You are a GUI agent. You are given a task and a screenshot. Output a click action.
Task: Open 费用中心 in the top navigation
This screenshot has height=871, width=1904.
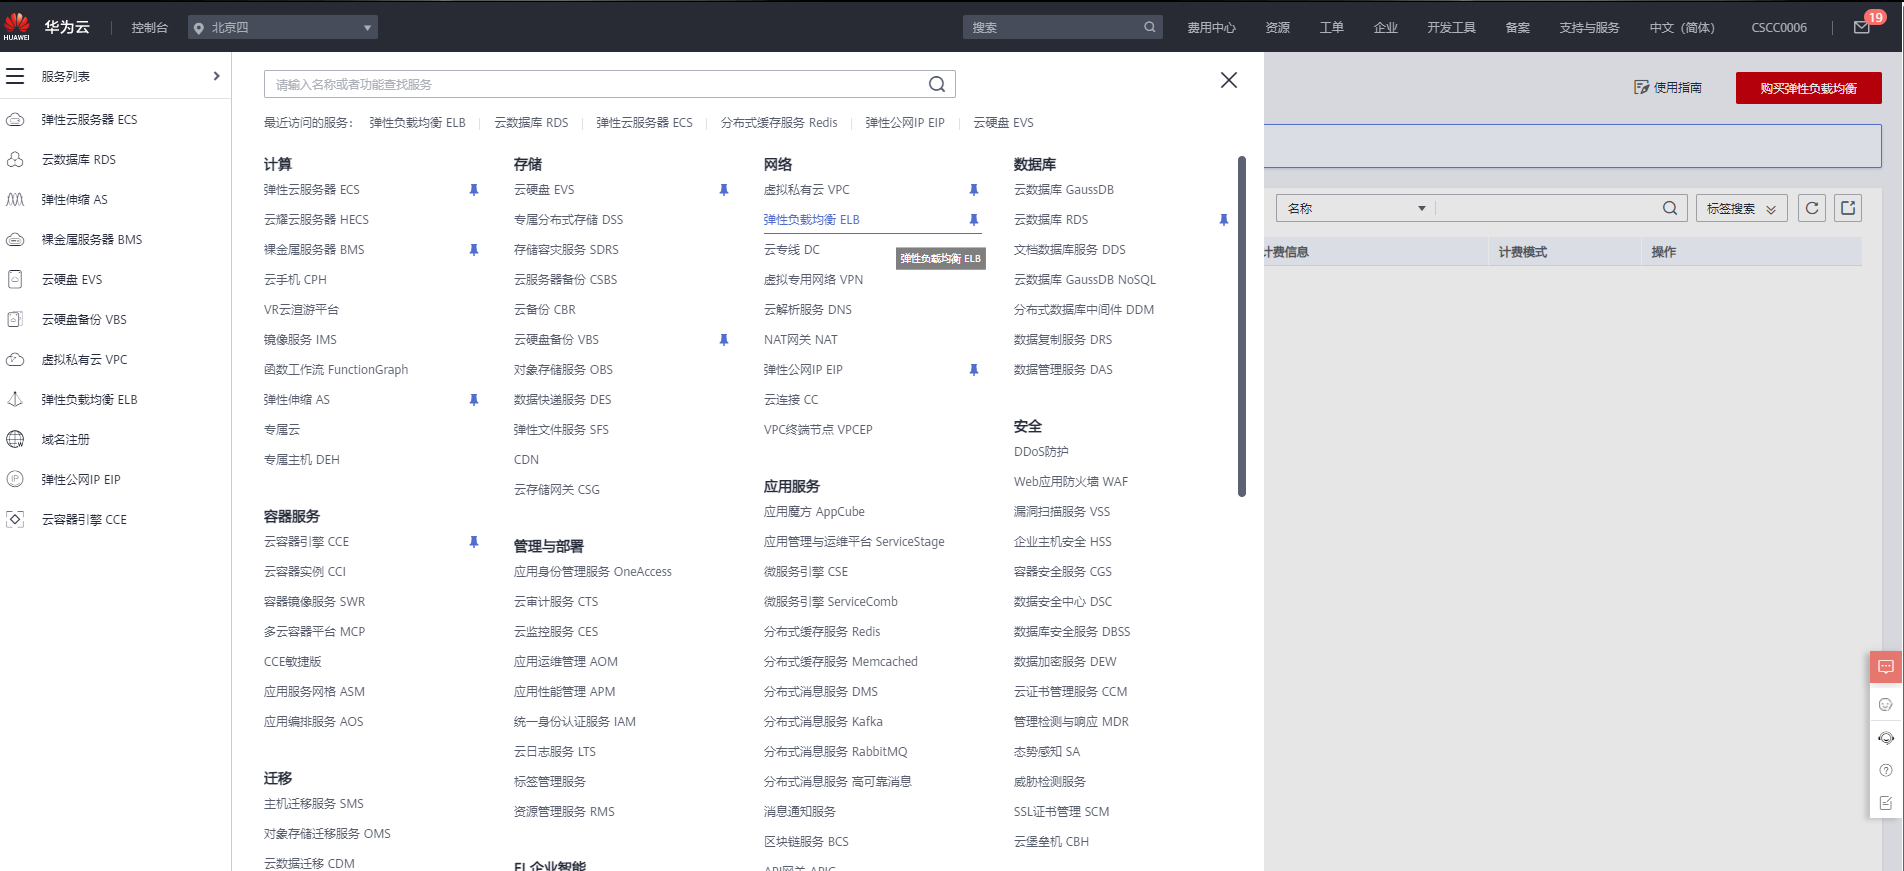(1212, 28)
